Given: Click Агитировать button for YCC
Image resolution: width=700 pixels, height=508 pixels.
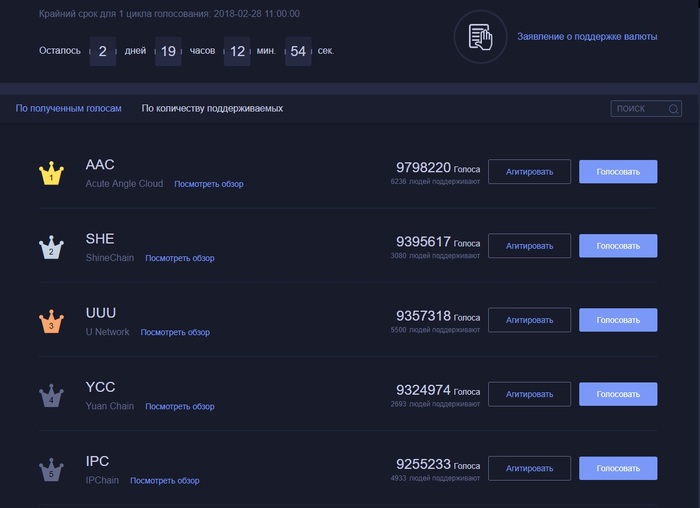Looking at the screenshot, I should [529, 394].
